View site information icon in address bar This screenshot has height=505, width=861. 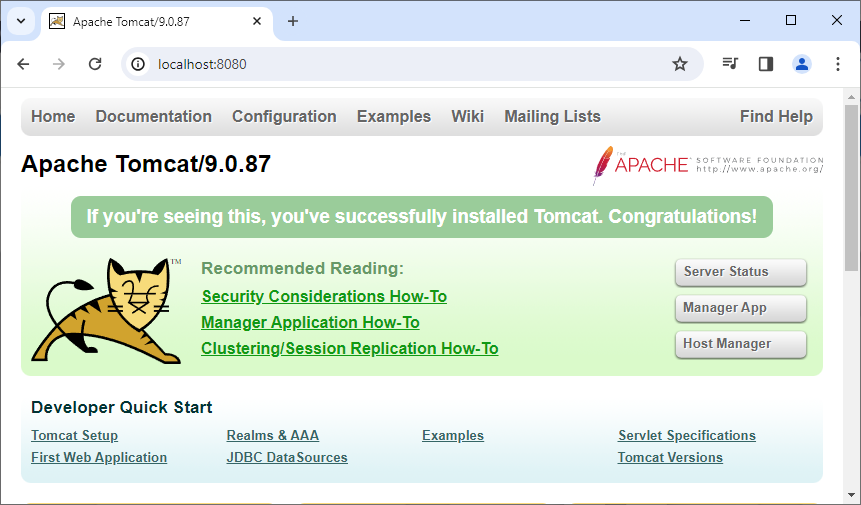point(138,64)
